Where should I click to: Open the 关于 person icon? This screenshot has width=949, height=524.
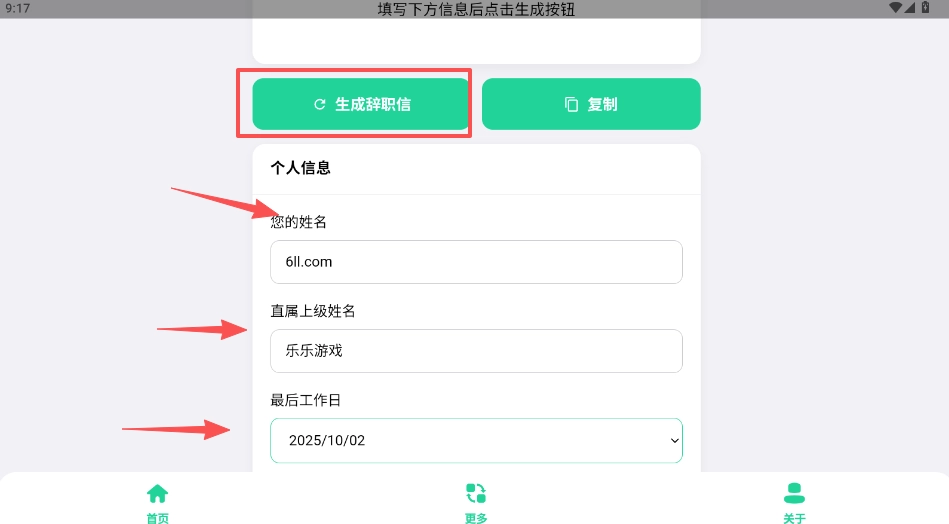point(794,493)
